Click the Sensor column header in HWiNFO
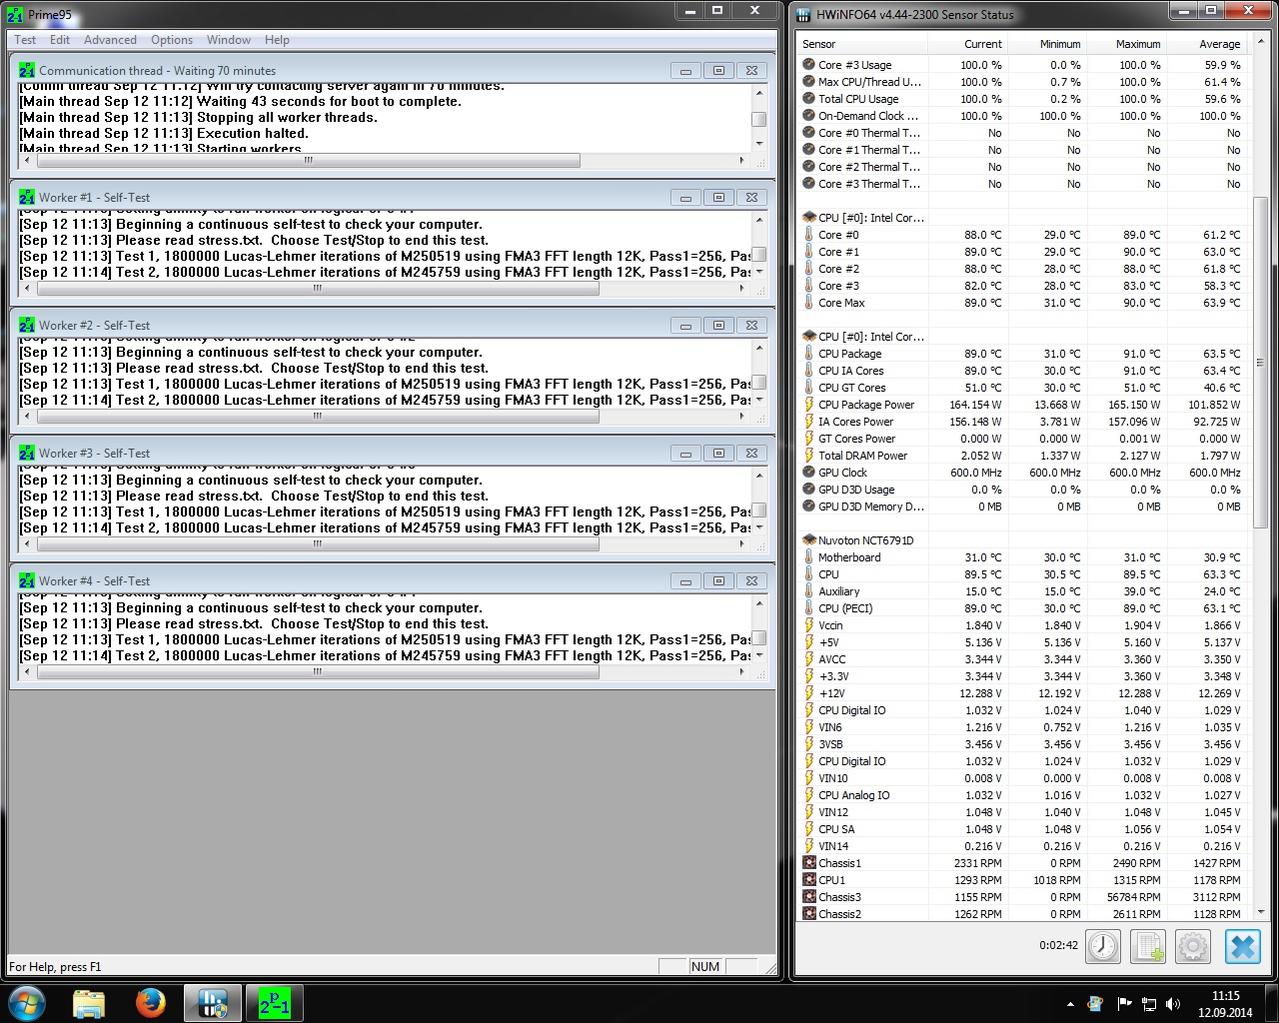The width and height of the screenshot is (1279, 1023). (862, 44)
